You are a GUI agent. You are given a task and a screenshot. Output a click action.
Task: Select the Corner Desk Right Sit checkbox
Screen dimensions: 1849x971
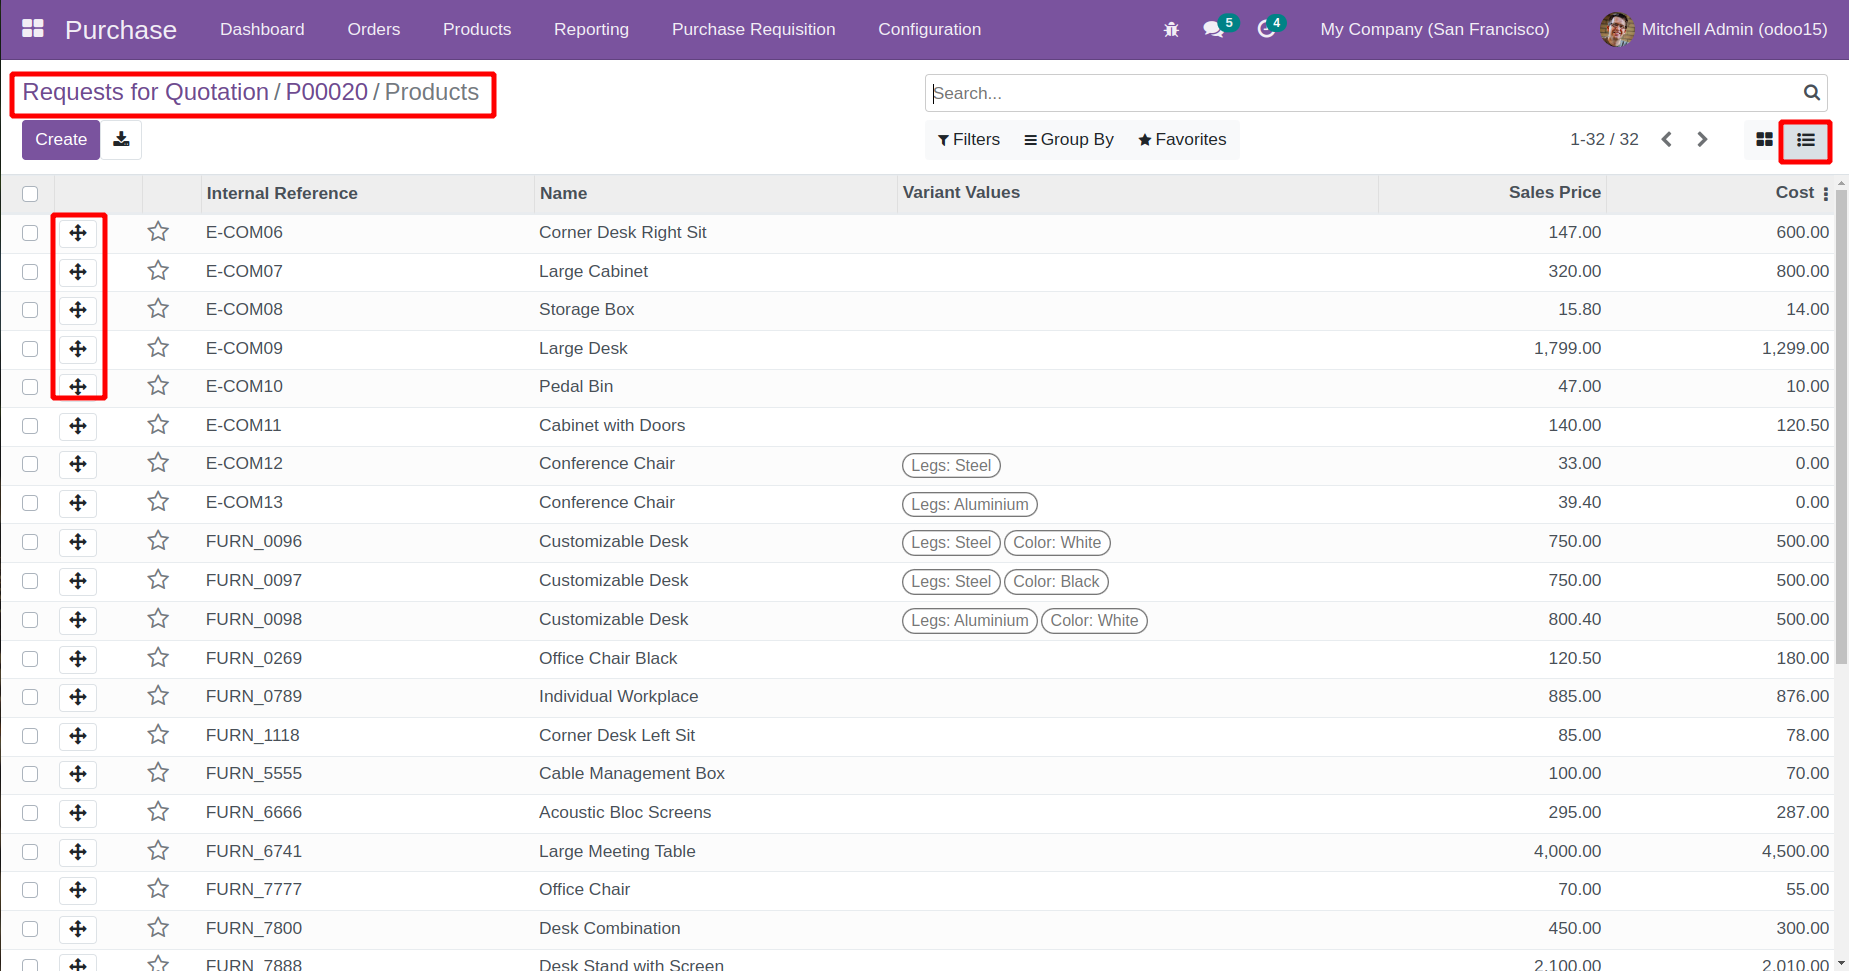coord(30,233)
